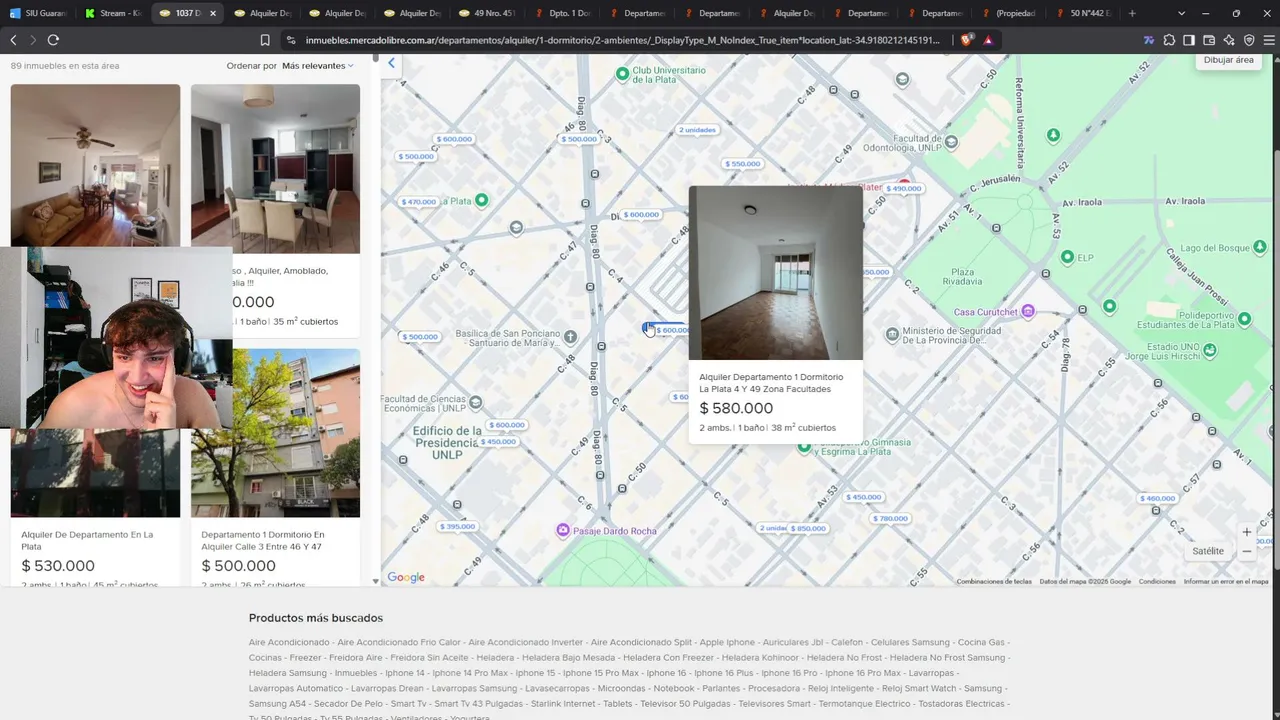Switch to the Stream - Kick tab

click(113, 13)
